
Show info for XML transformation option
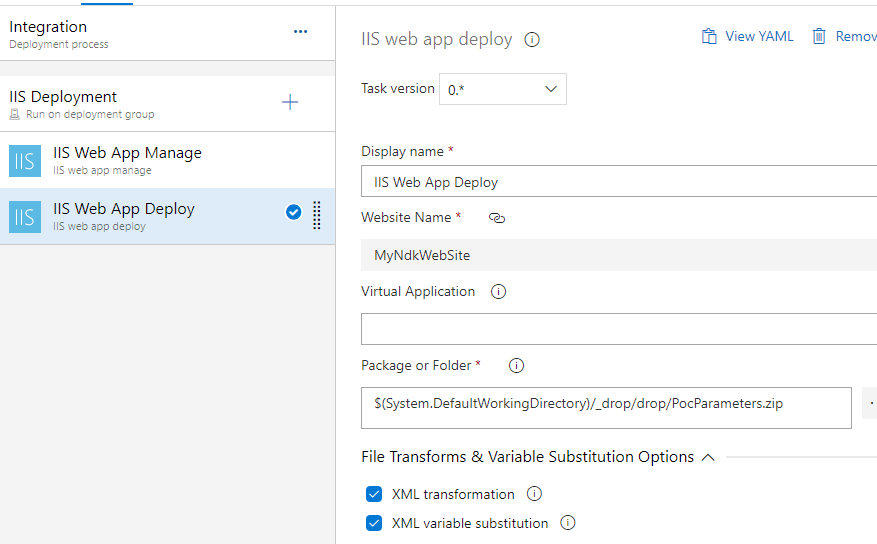534,494
